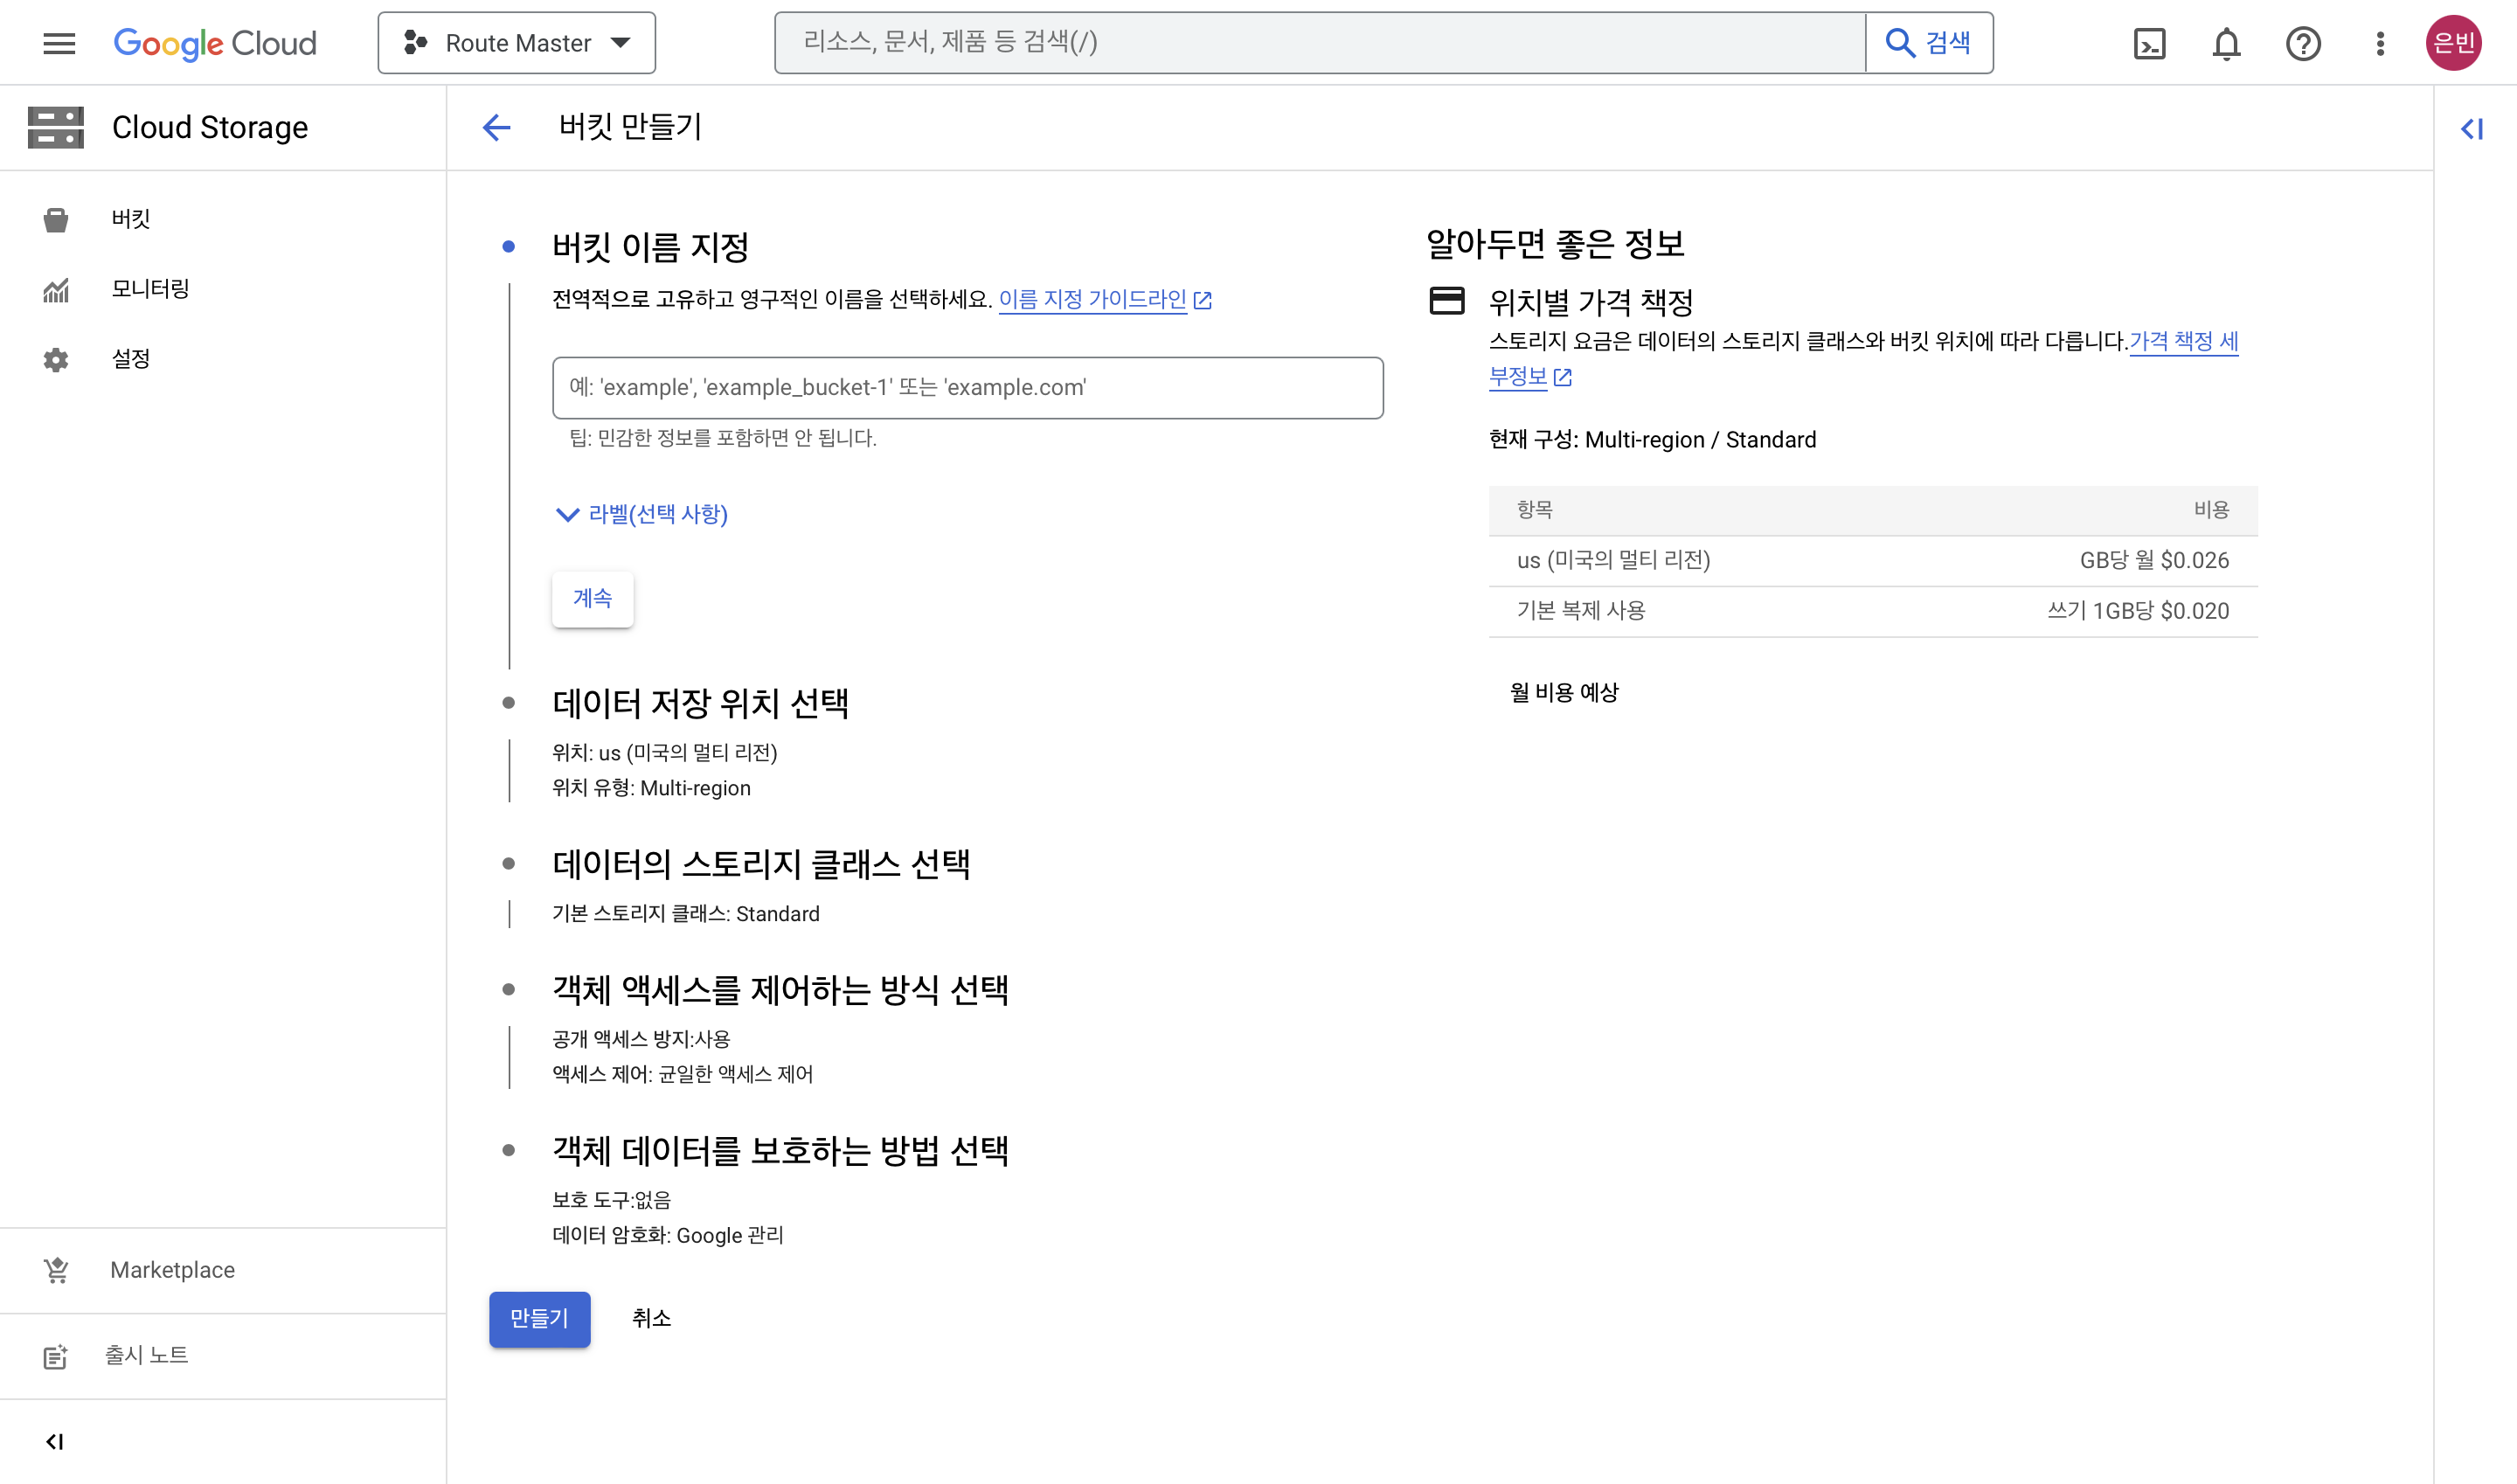
Task: Go to 버킷 in sidebar
Action: pos(131,219)
